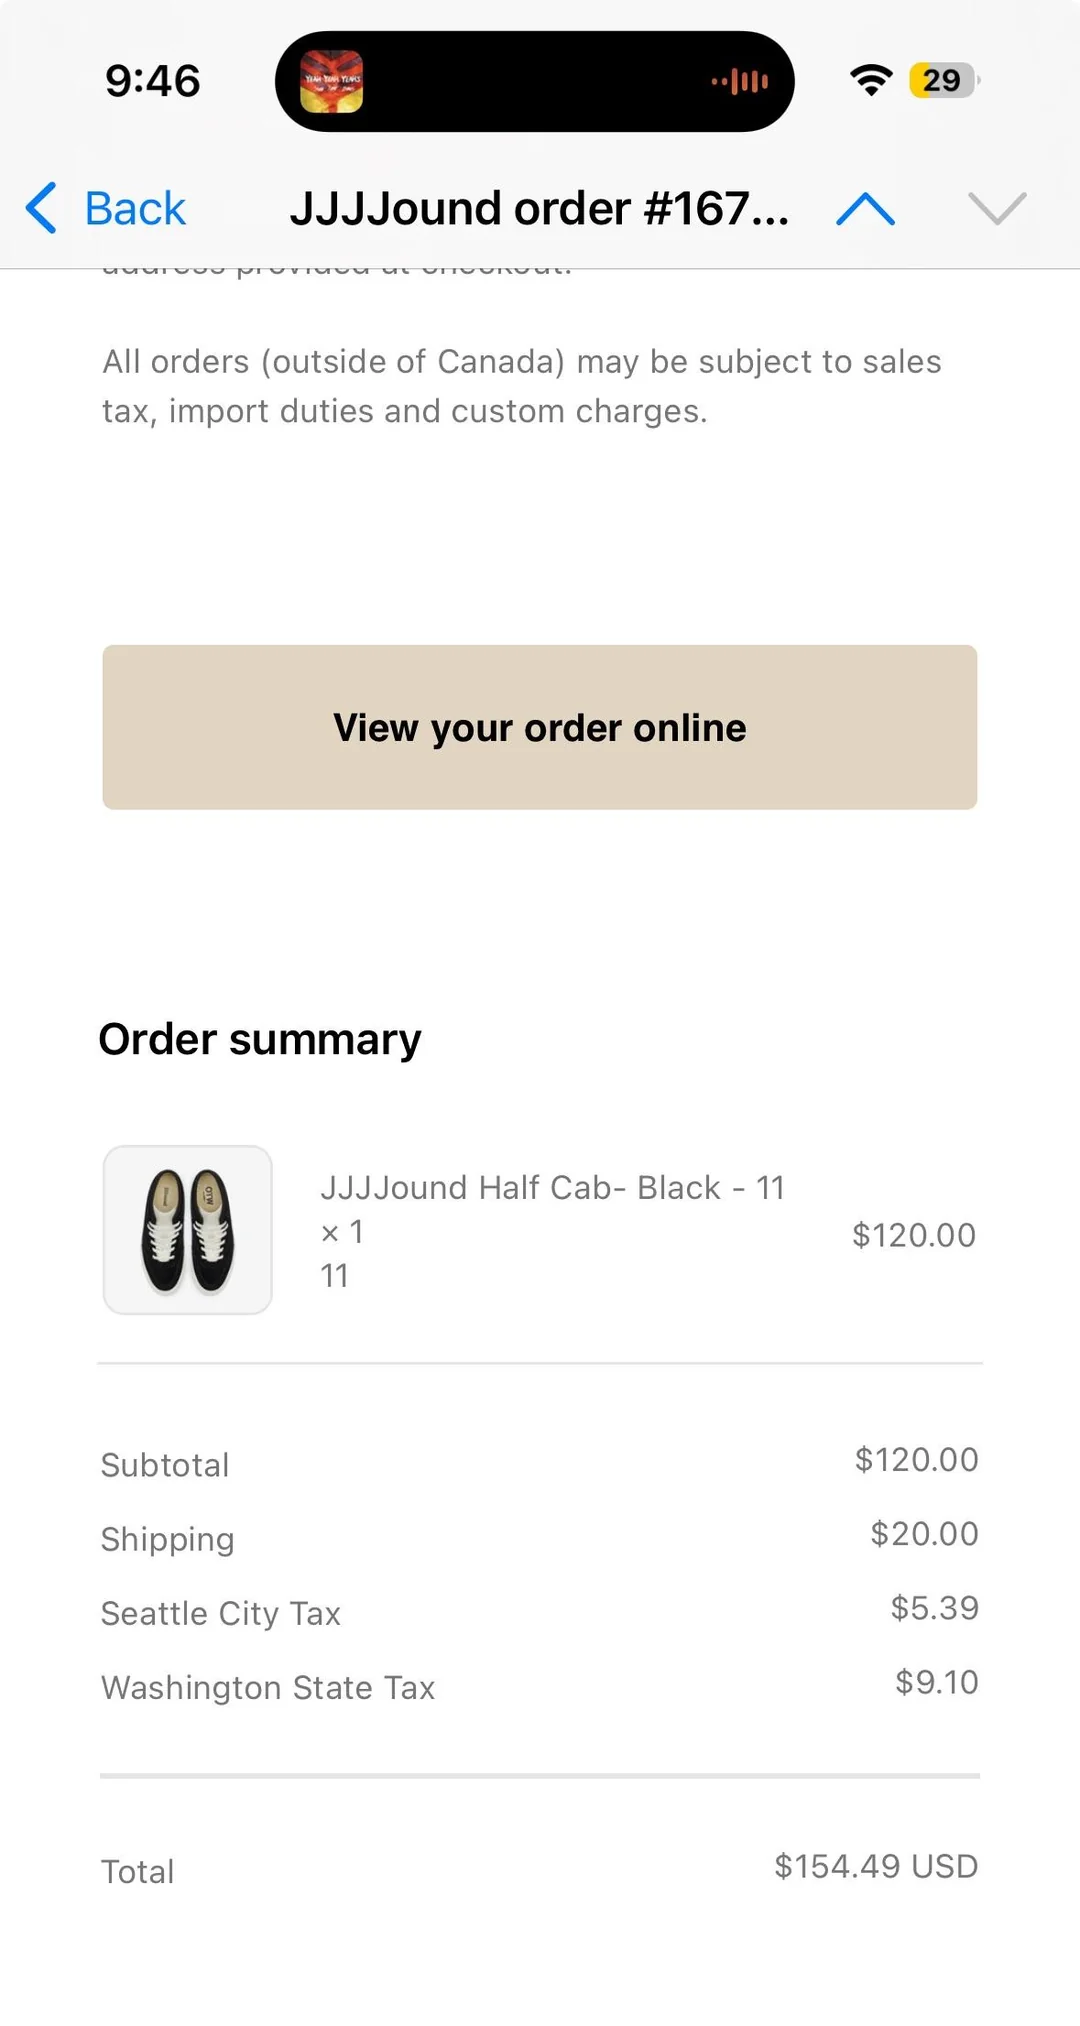1080x2026 pixels.
Task: Open the now-playing album art in Dynamic Island
Action: pos(332,81)
